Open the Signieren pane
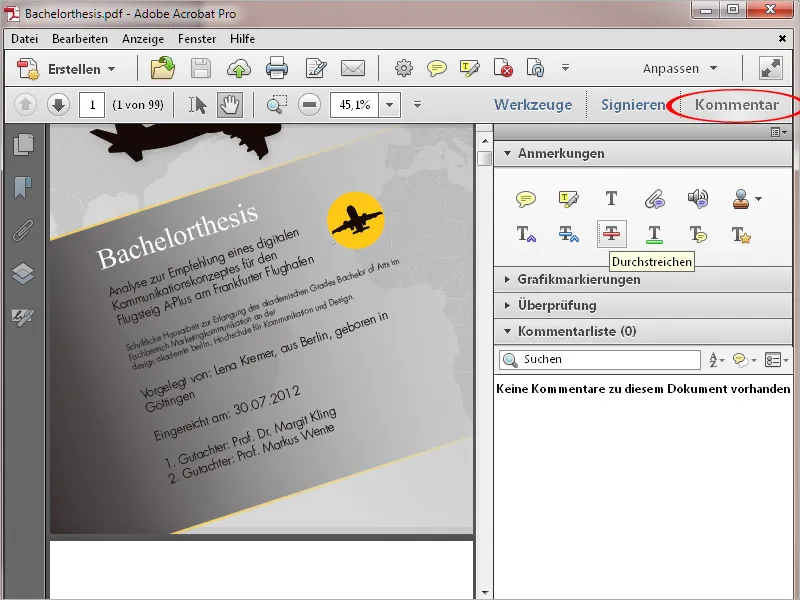800x600 pixels. pos(633,105)
